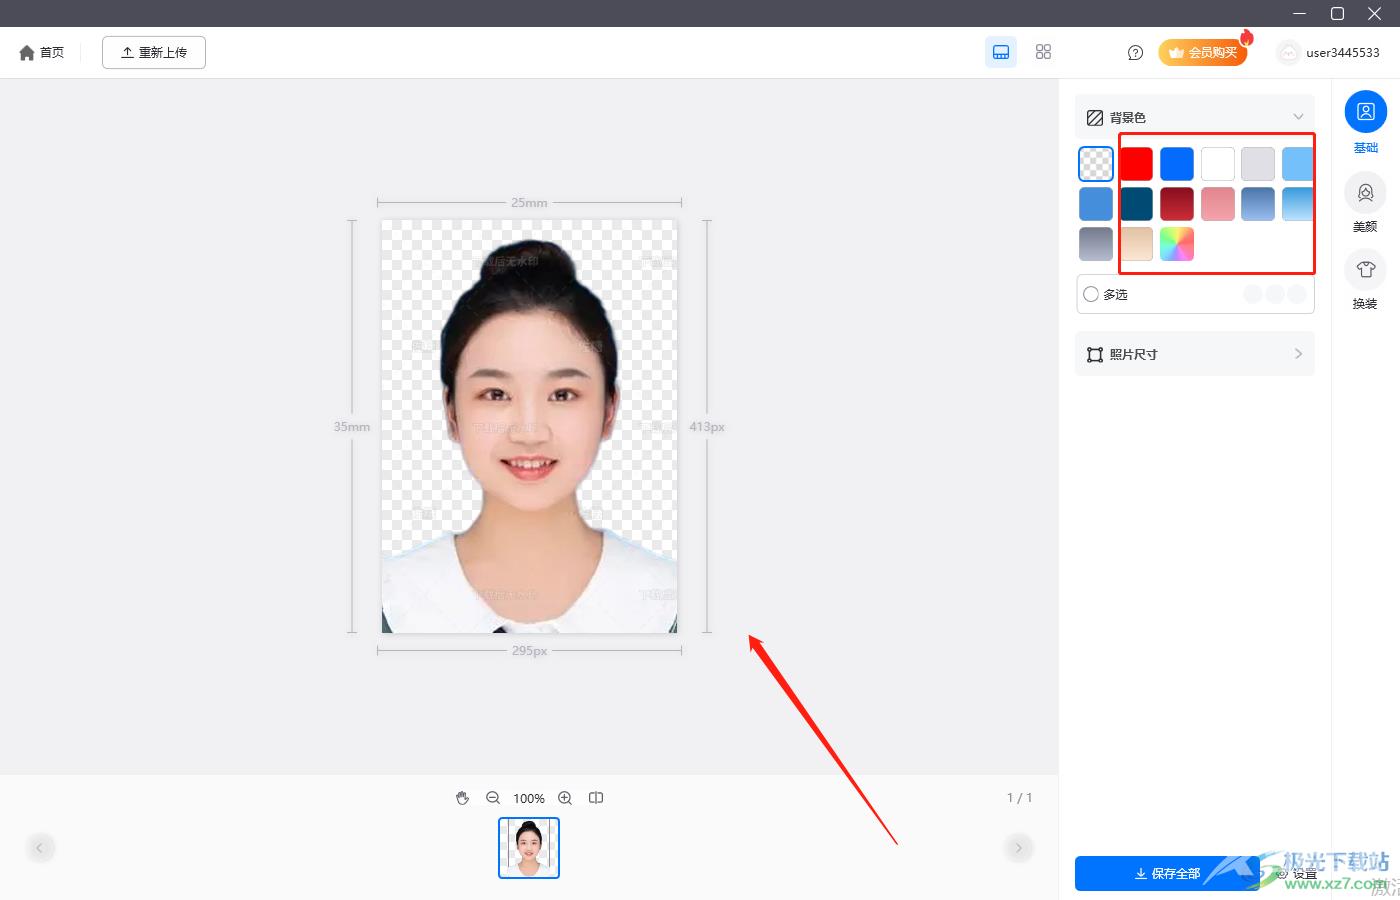This screenshot has width=1400, height=900.
Task: Expand the 照片尺寸 photo size section
Action: click(x=1195, y=354)
